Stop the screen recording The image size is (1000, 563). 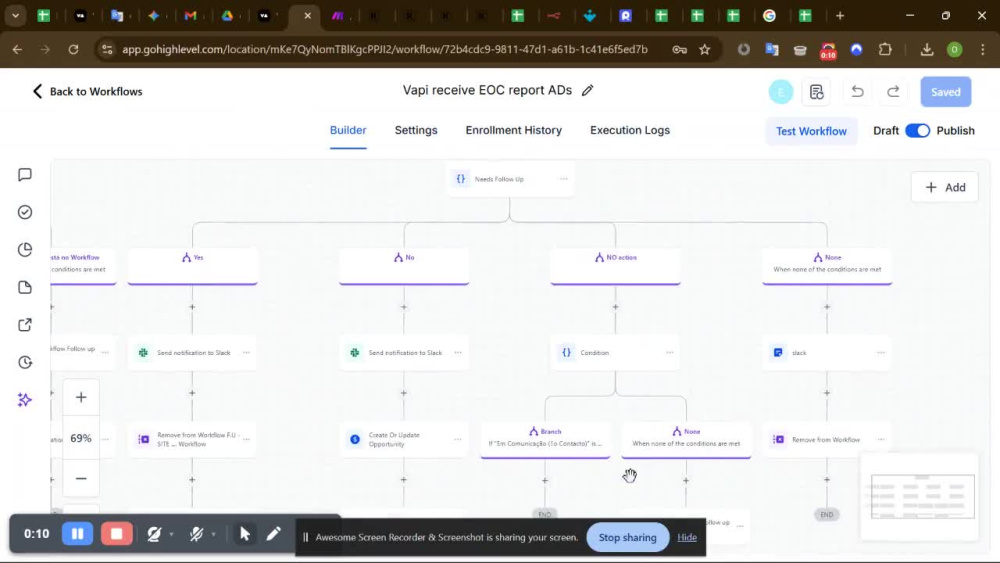(x=117, y=534)
